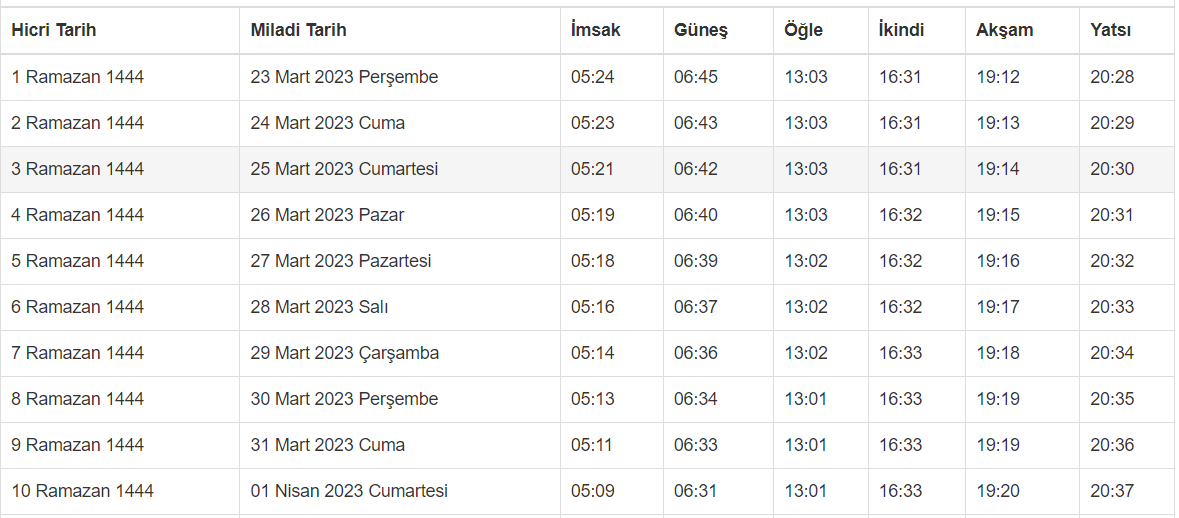1179x518 pixels.
Task: Click the 01 Nisan 2023 Cumartesi cell
Action: click(x=348, y=491)
